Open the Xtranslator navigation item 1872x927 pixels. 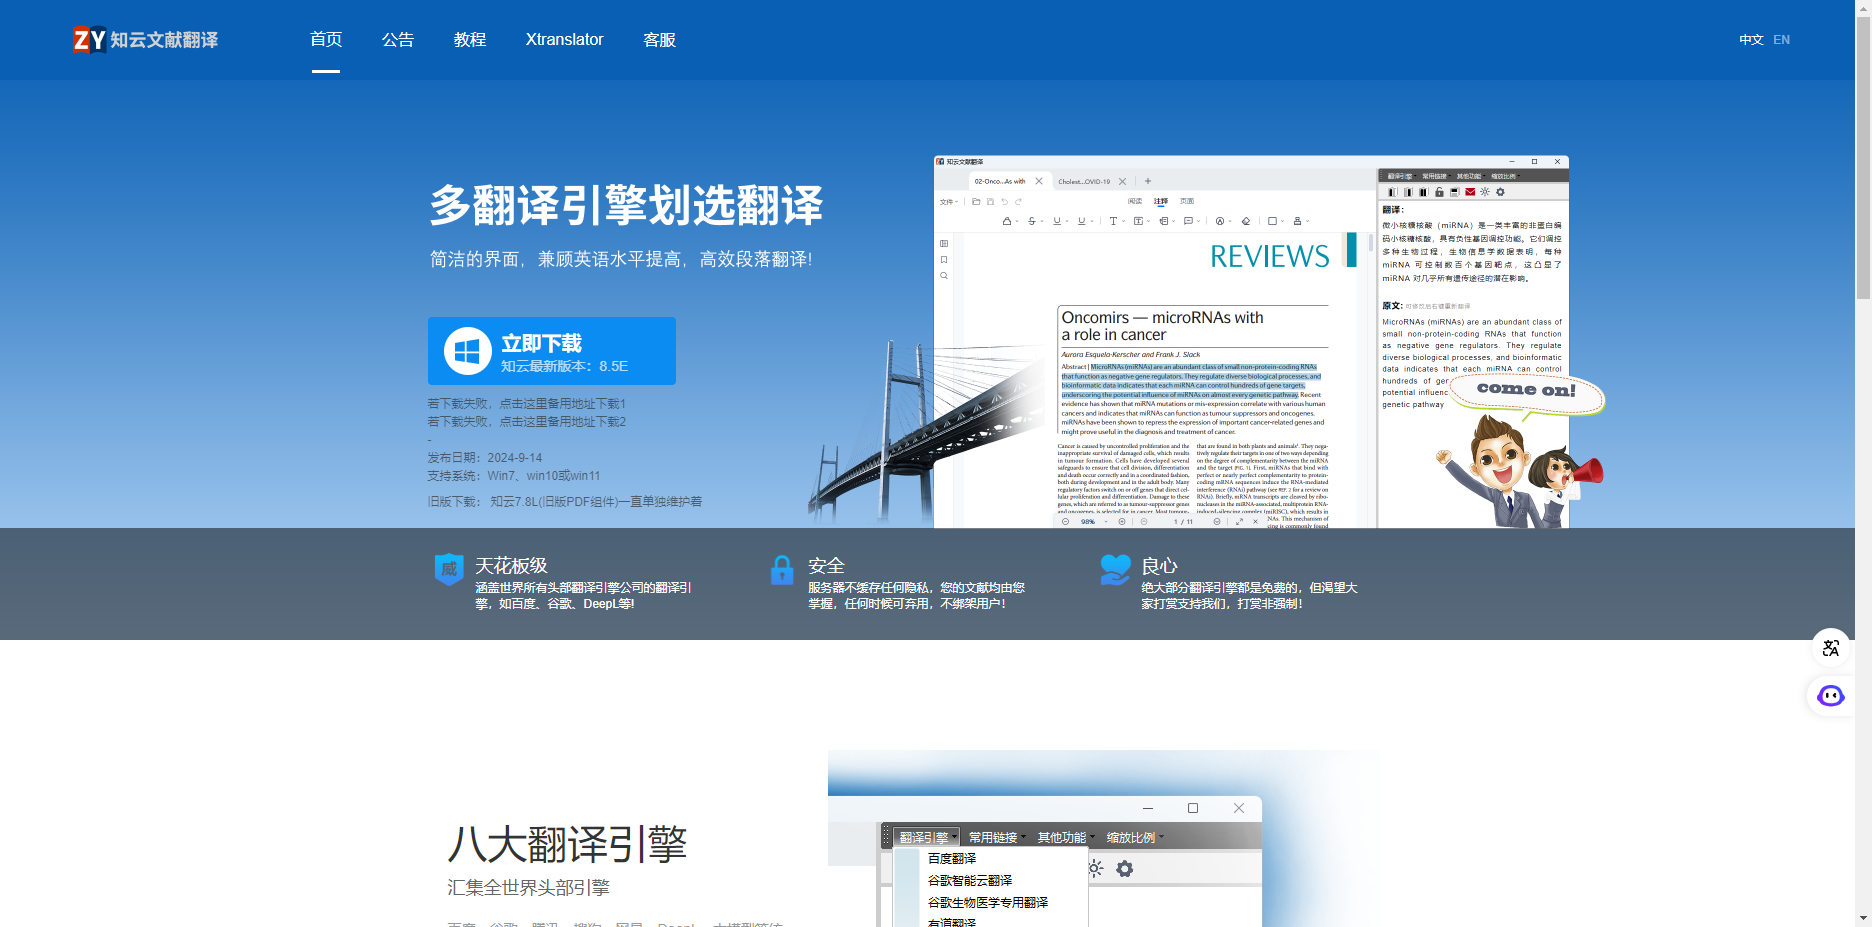click(565, 40)
